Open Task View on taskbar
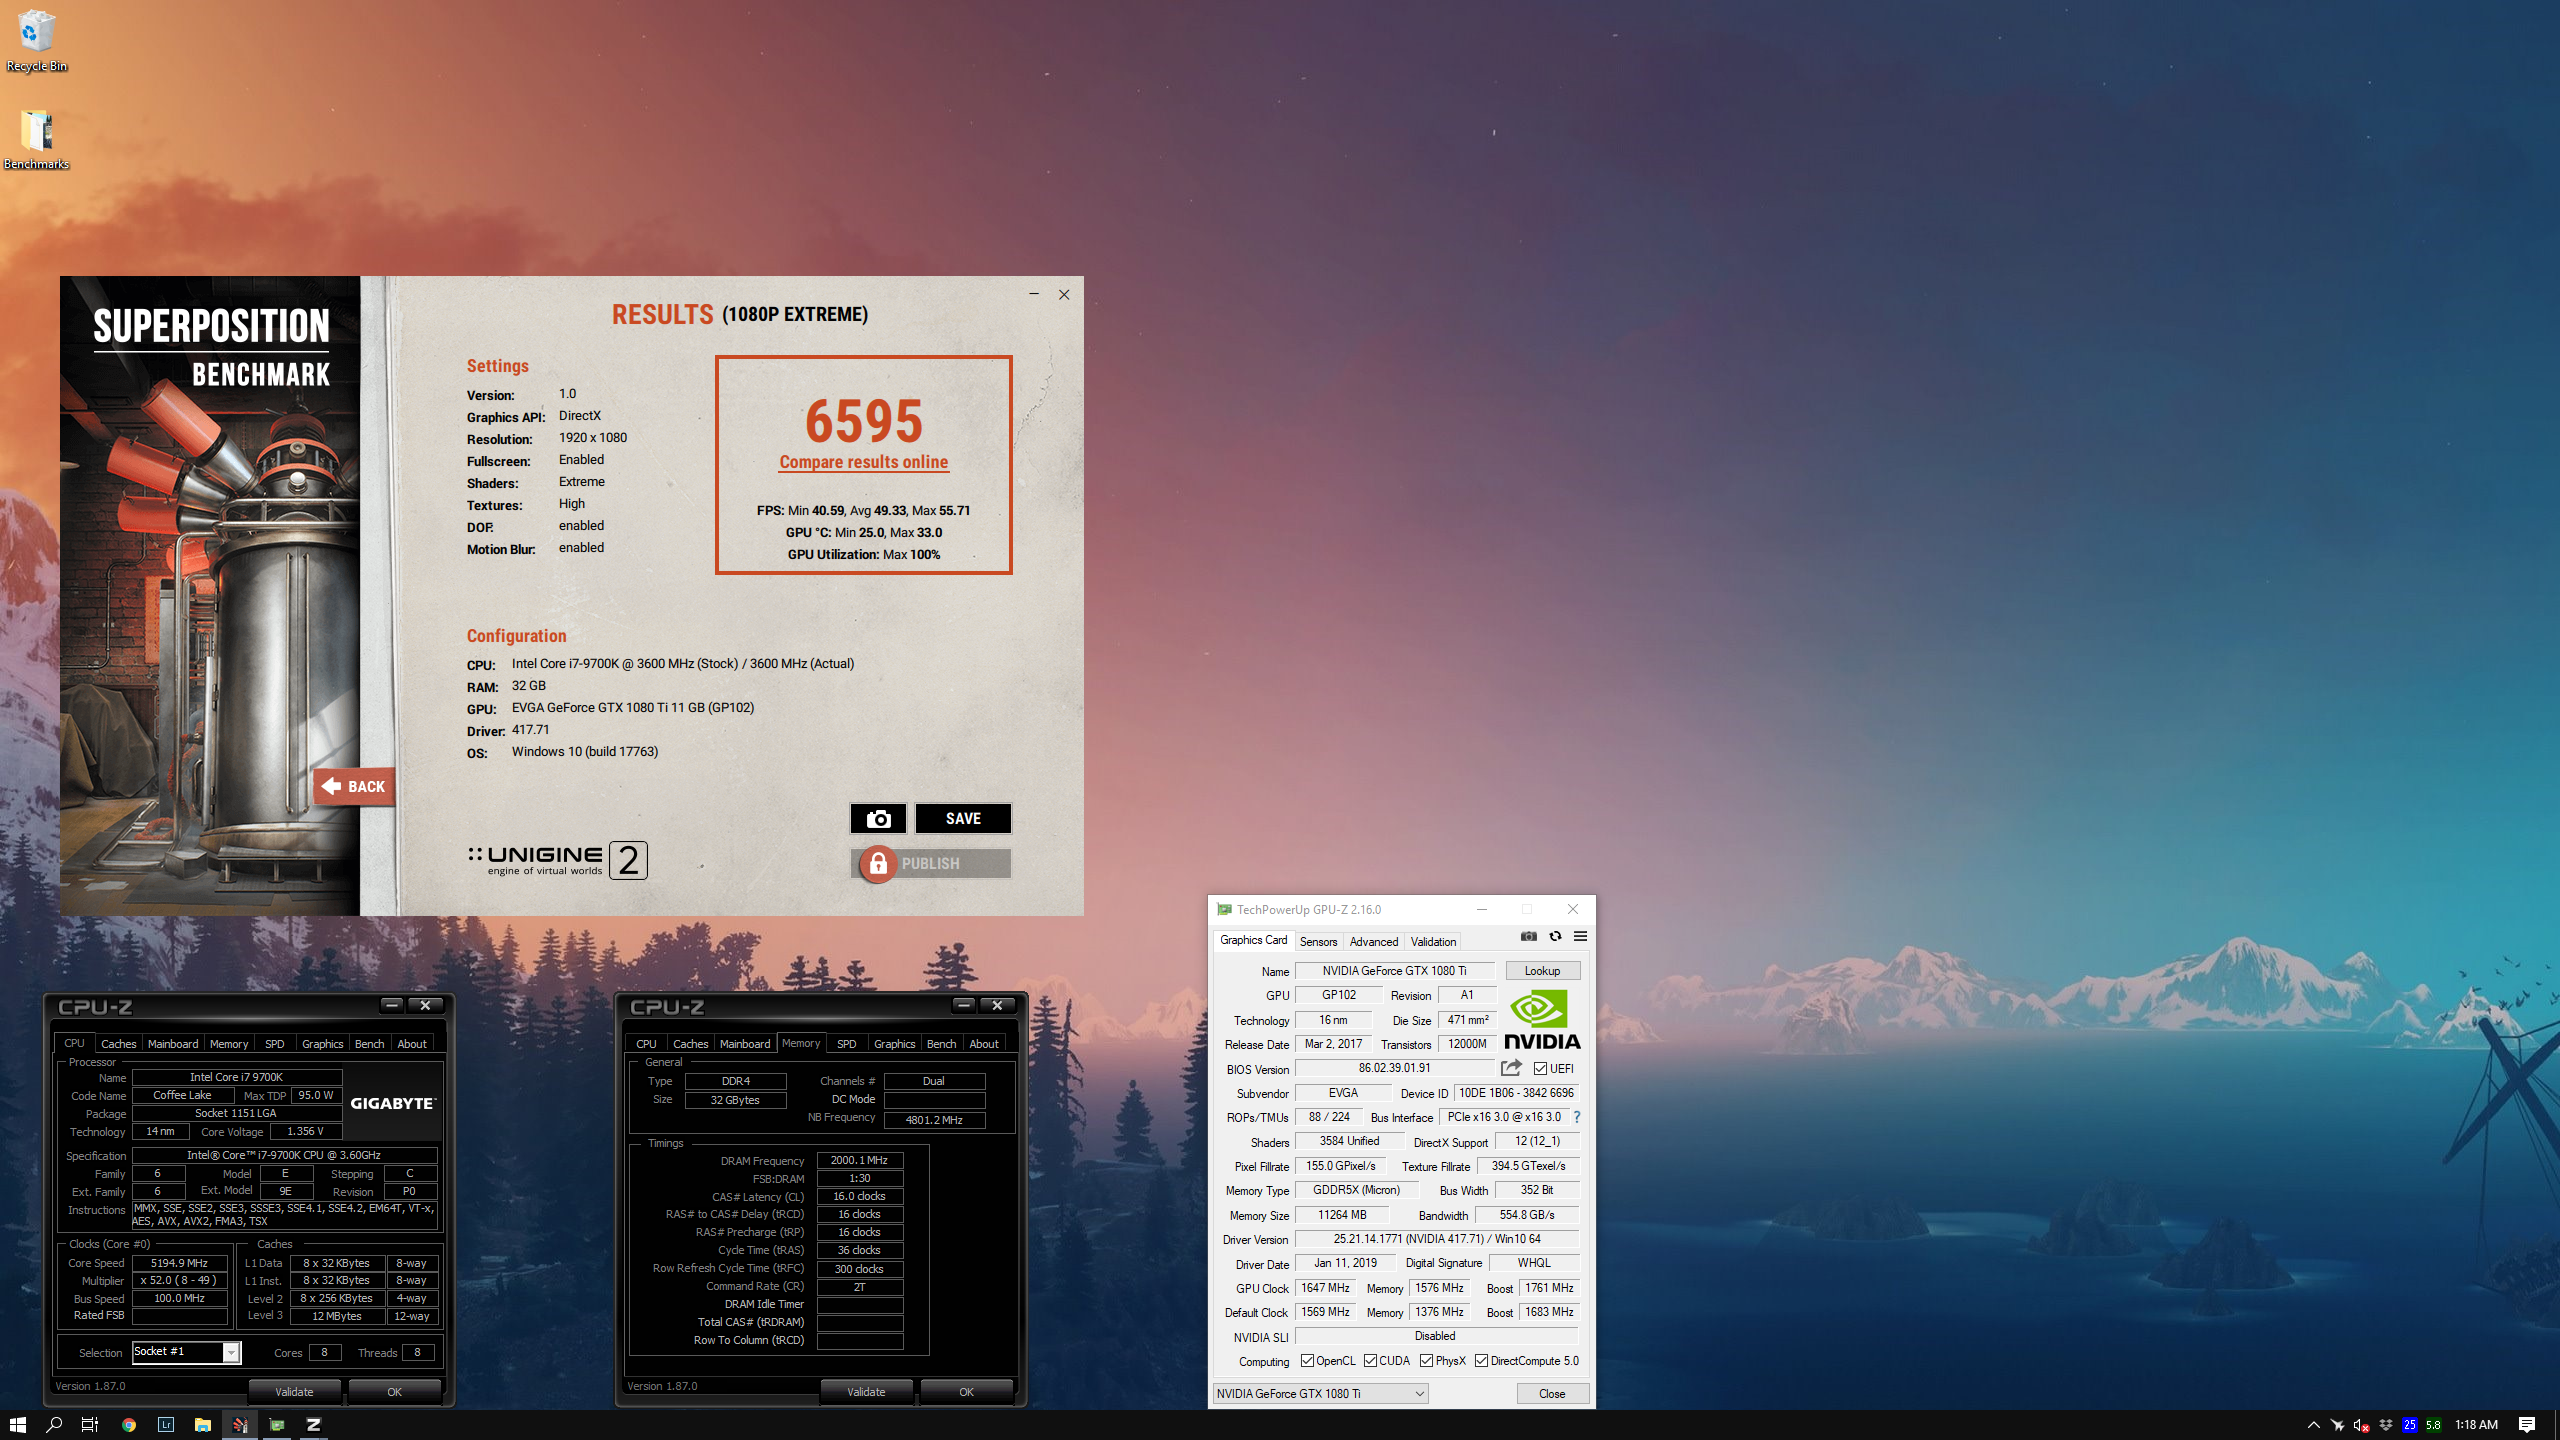The height and width of the screenshot is (1440, 2560). (x=90, y=1425)
